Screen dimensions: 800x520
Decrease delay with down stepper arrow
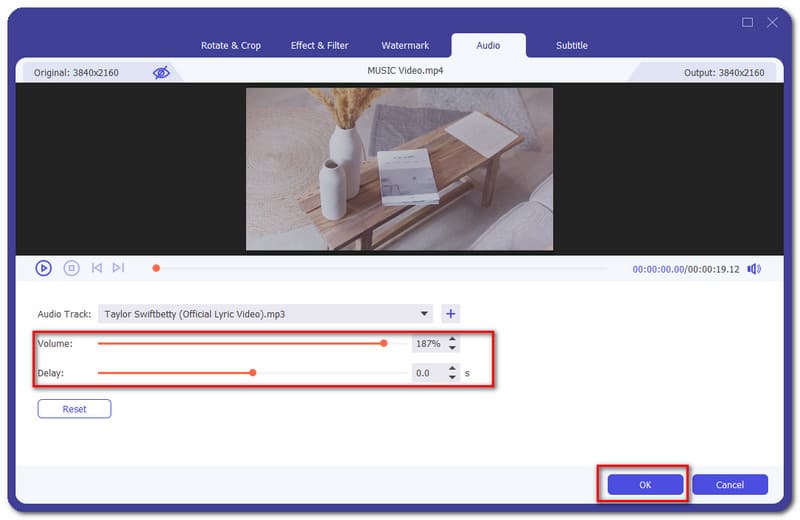coord(452,377)
